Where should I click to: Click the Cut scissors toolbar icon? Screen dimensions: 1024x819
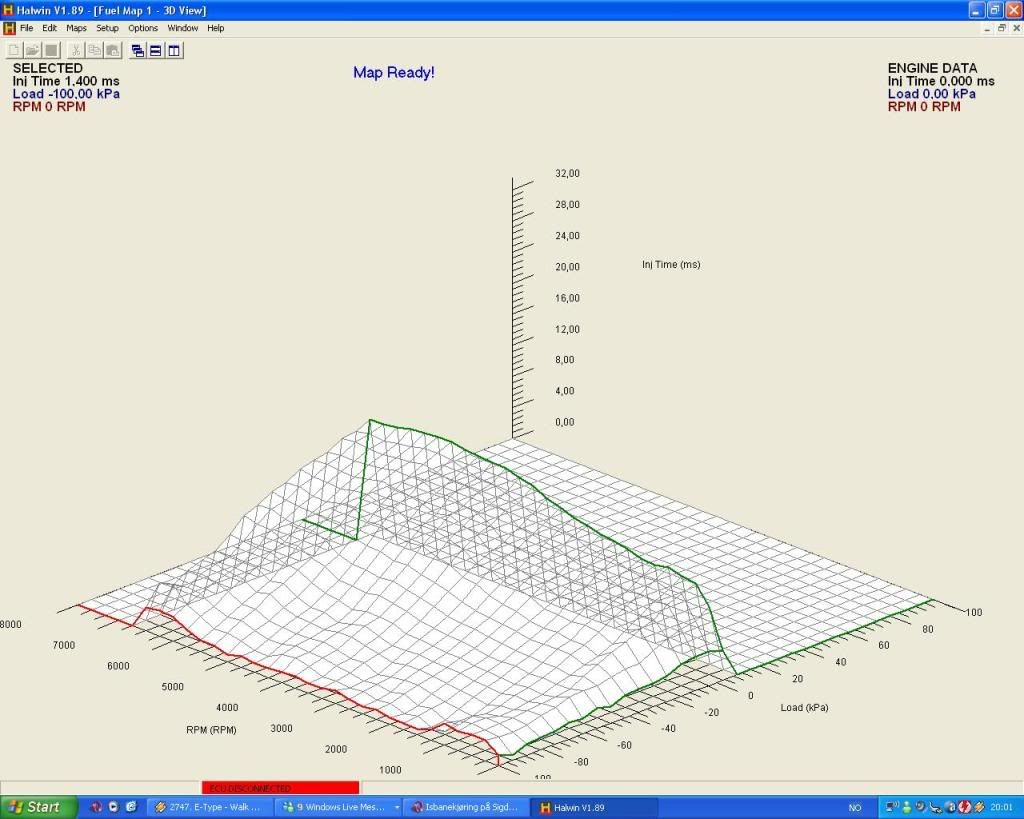point(76,50)
